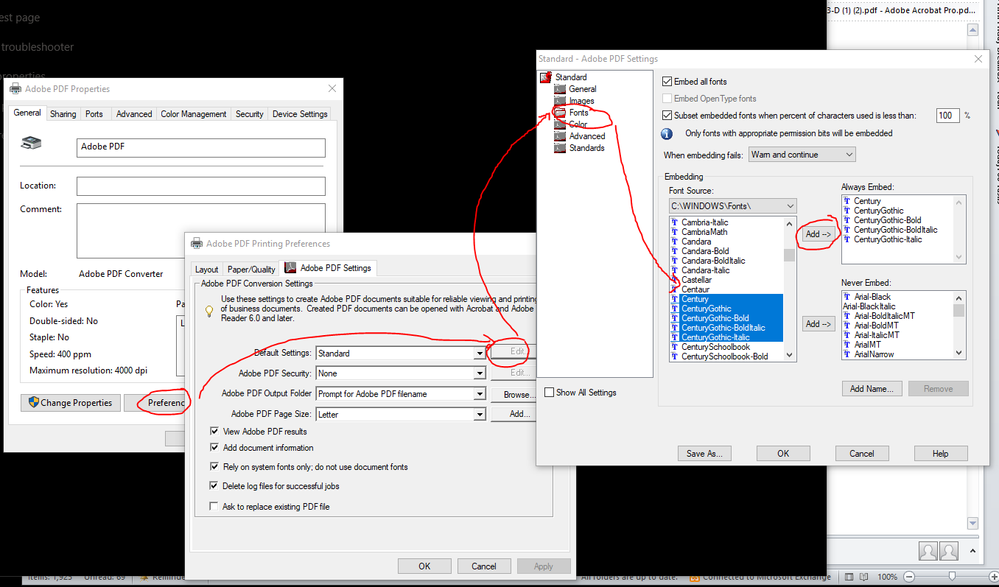Switch to the Device Settings tab

click(x=299, y=114)
